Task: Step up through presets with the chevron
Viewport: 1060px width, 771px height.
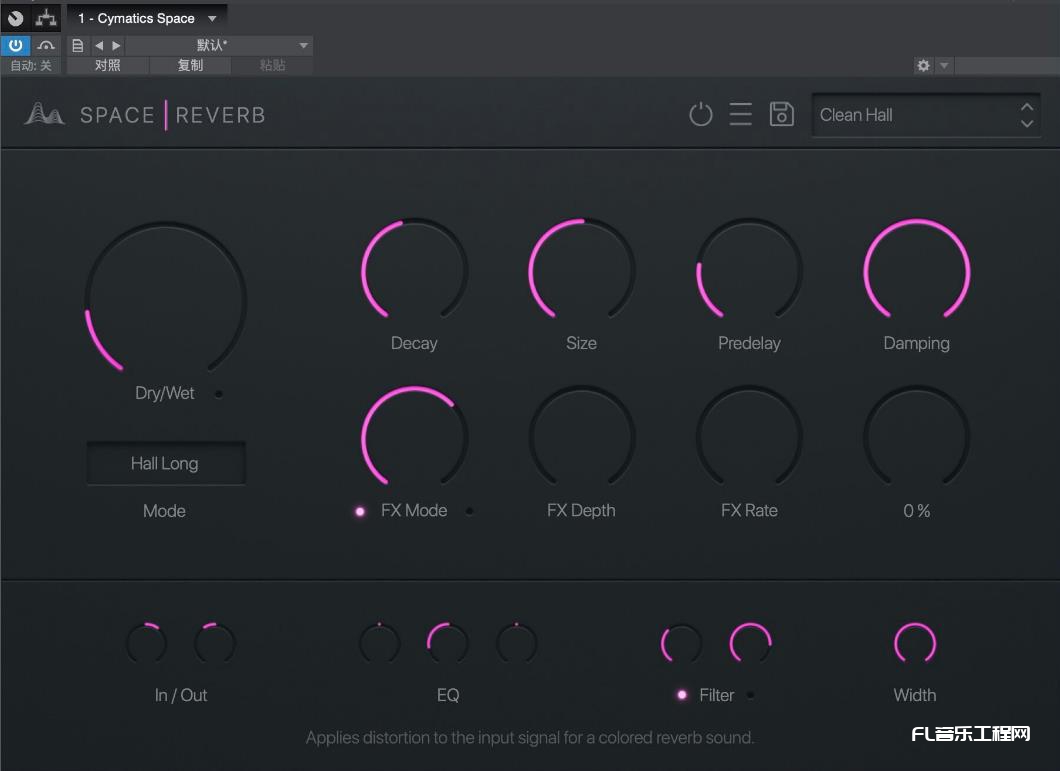Action: coord(1026,108)
